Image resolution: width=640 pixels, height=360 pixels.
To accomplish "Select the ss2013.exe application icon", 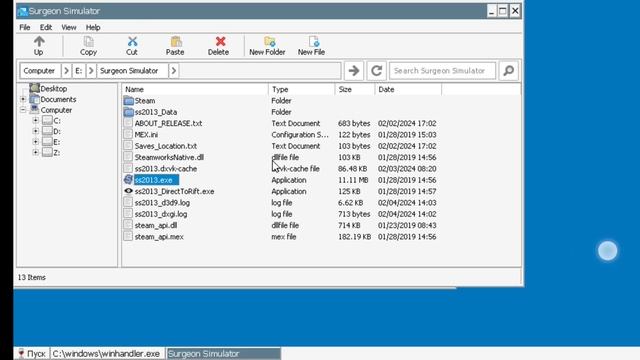I will point(129,180).
